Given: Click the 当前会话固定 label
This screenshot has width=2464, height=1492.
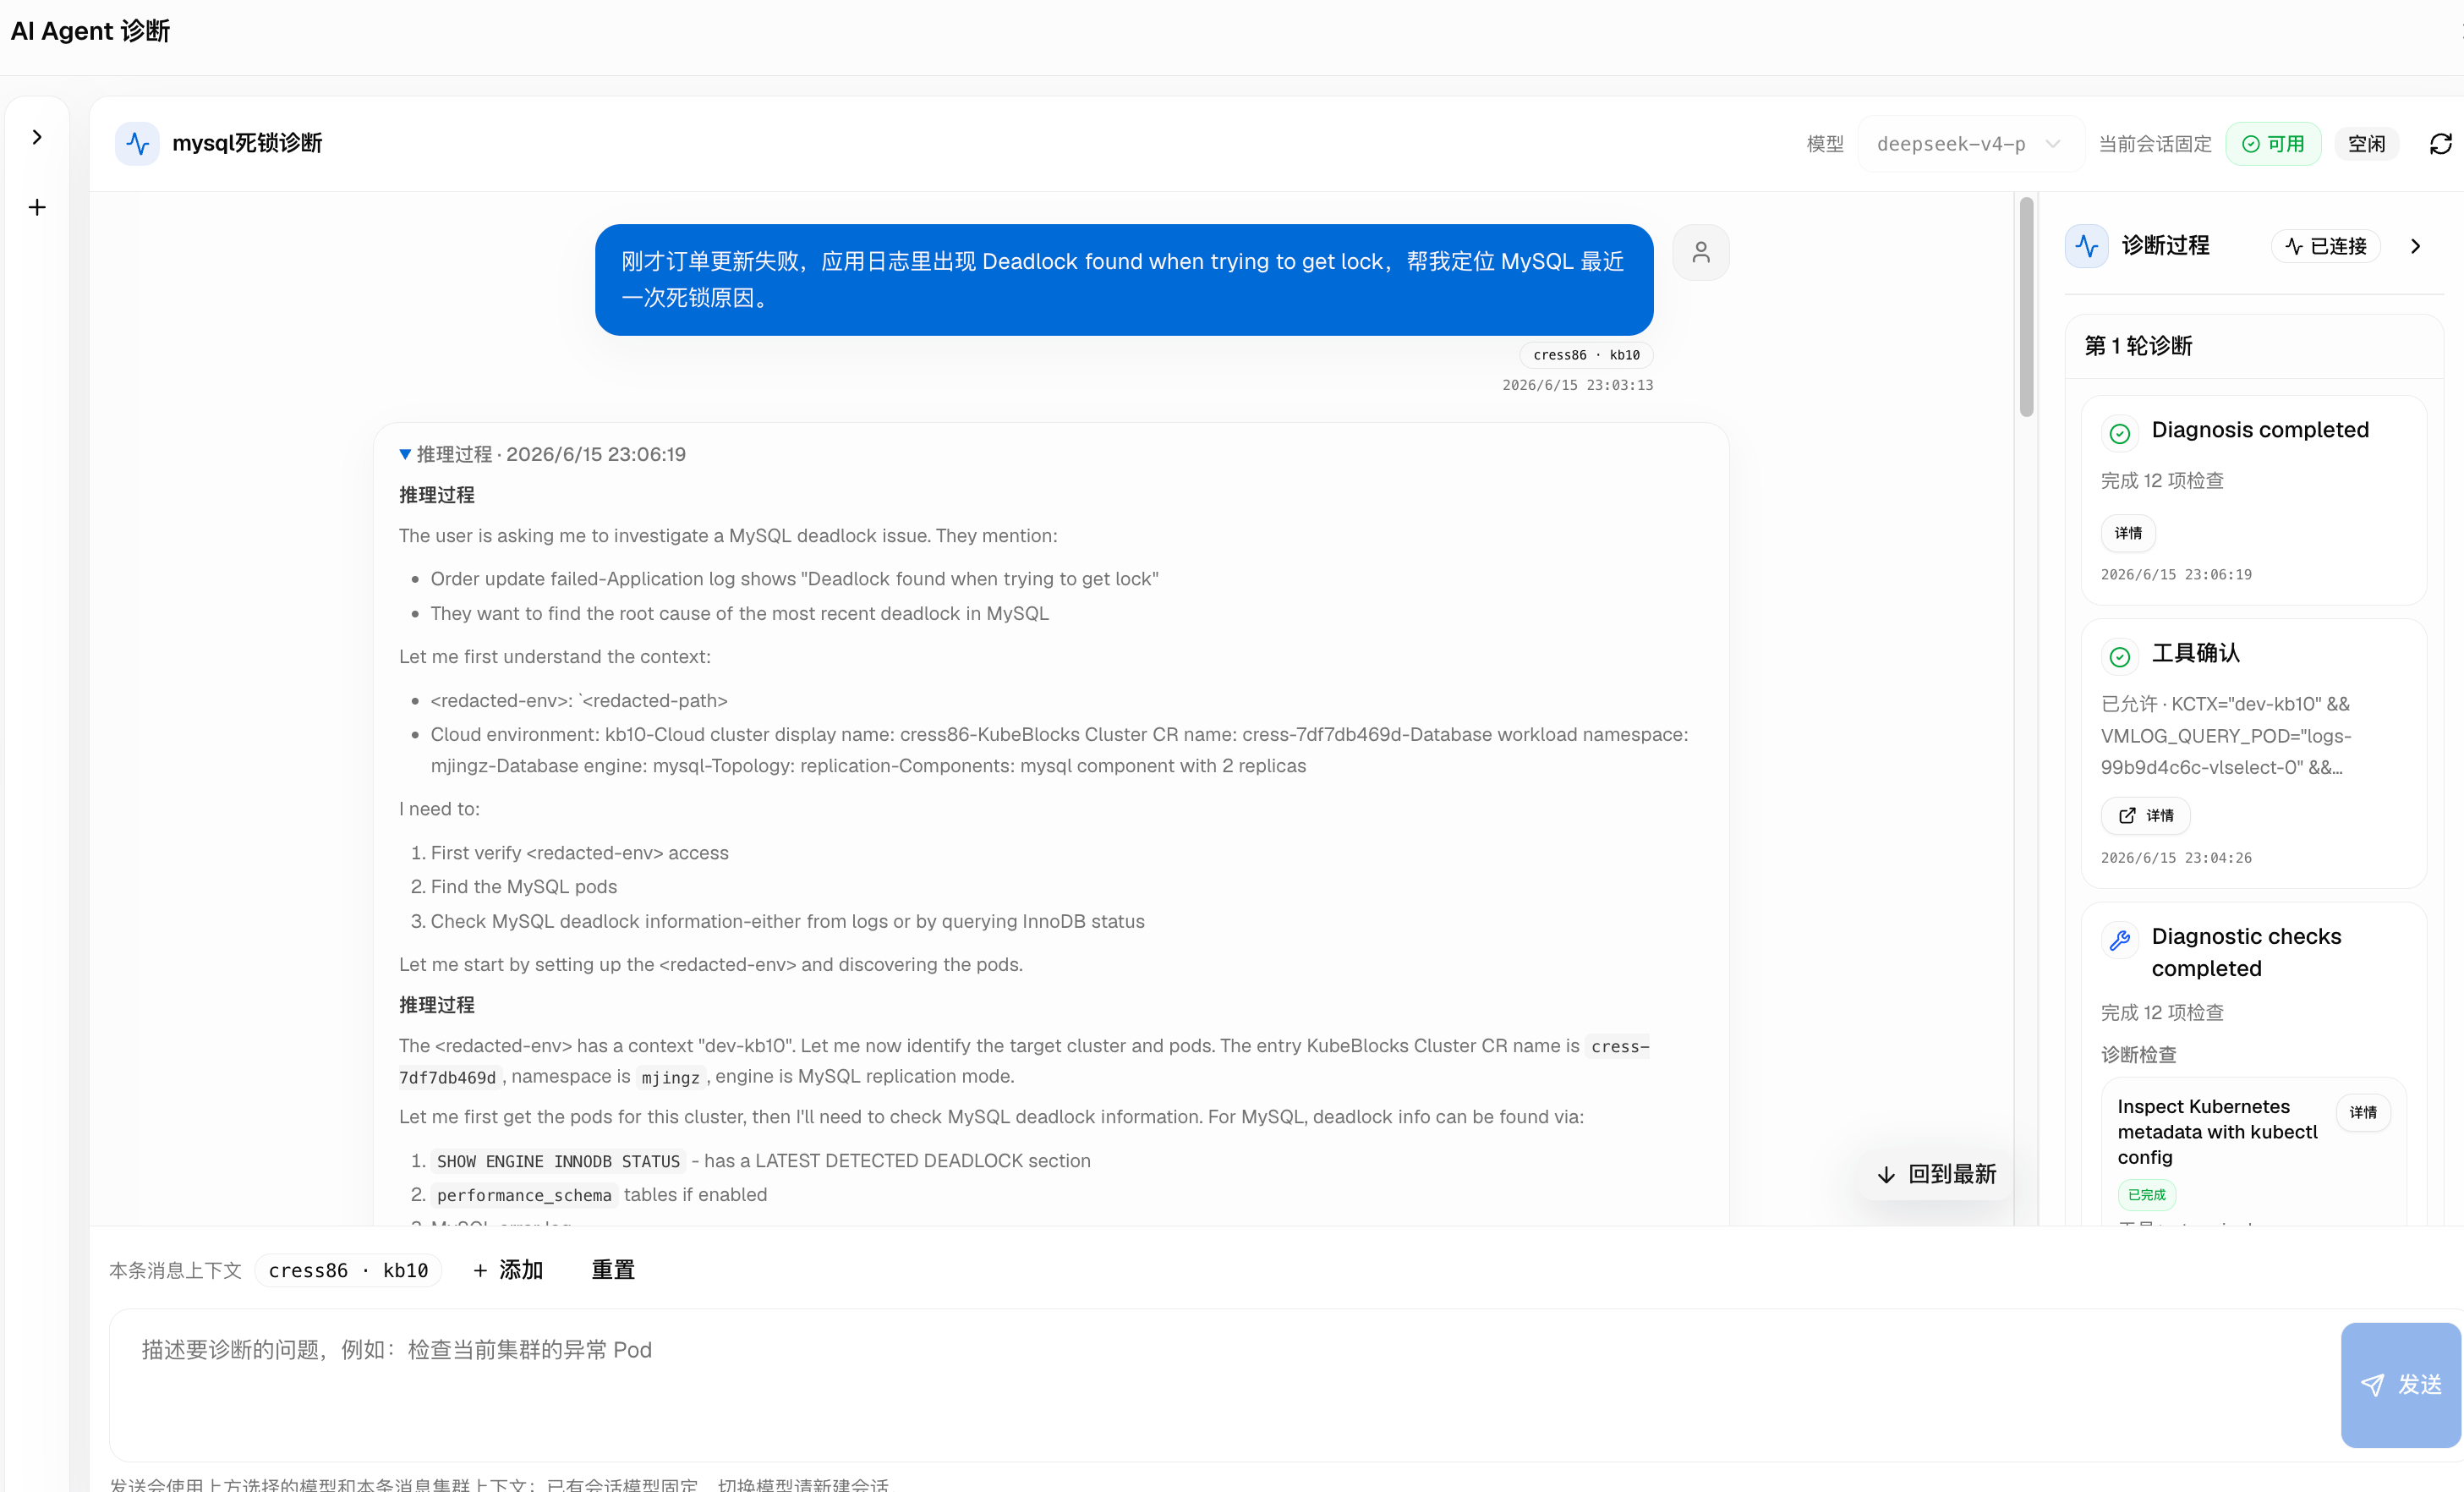Looking at the screenshot, I should tap(2155, 144).
